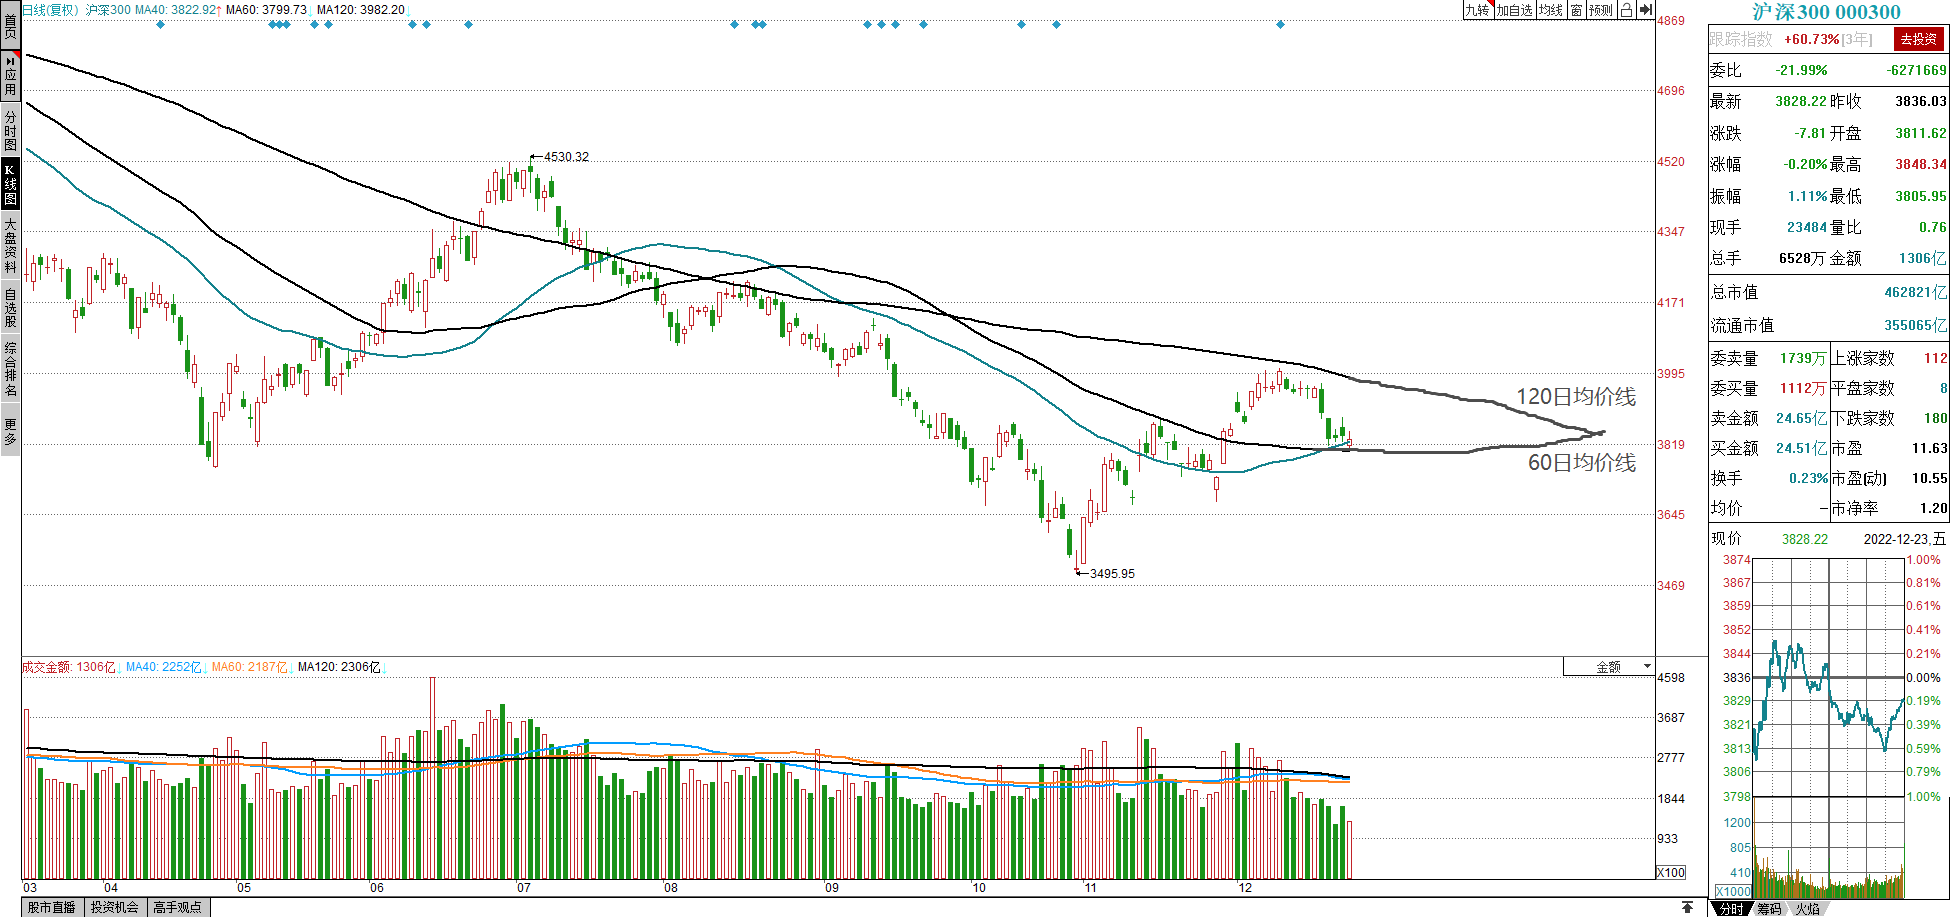The width and height of the screenshot is (1950, 917).
Task: Toggle the X100 volume scale box
Action: tap(1671, 872)
